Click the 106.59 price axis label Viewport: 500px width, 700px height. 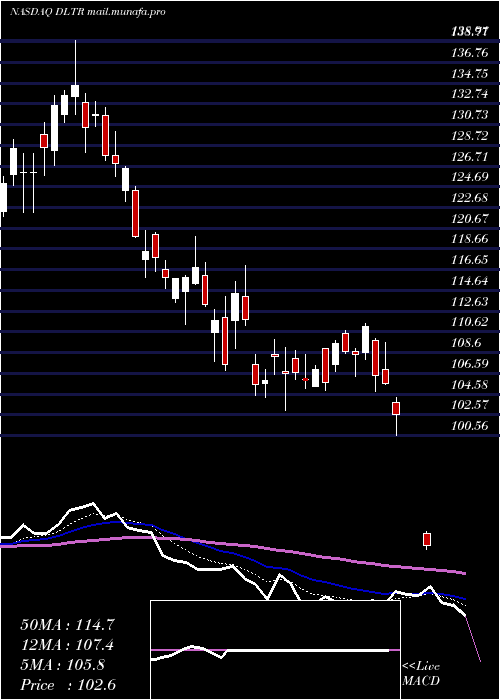(x=469, y=364)
